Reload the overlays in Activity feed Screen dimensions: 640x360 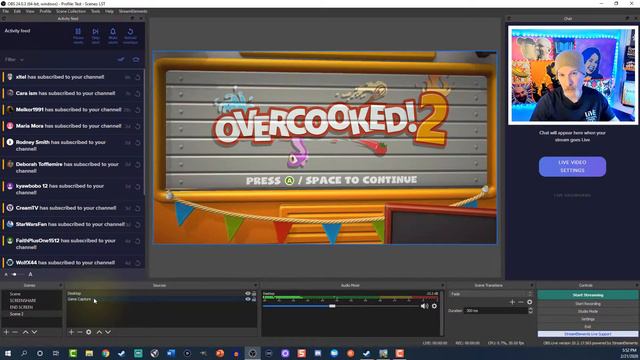pos(131,36)
